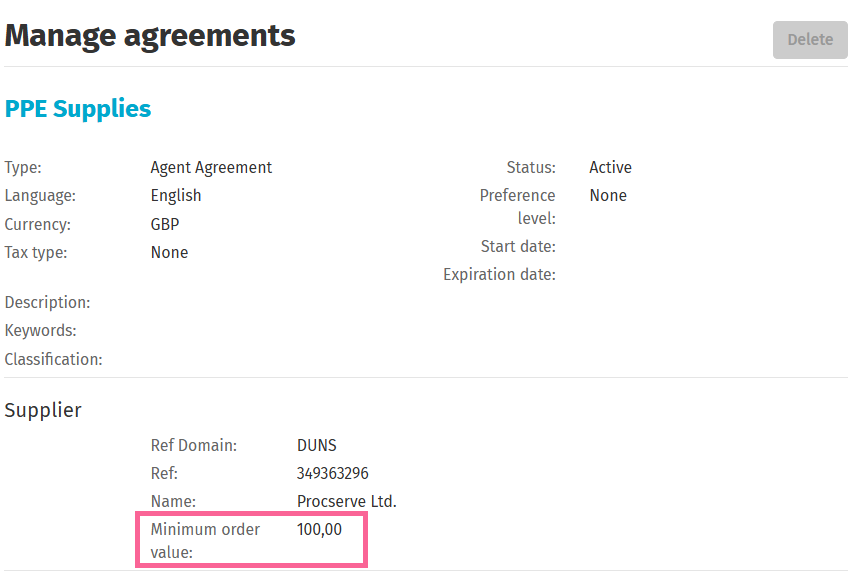Viewport: 862px width, 575px height.
Task: Click the Supplier section heading
Action: 43,410
